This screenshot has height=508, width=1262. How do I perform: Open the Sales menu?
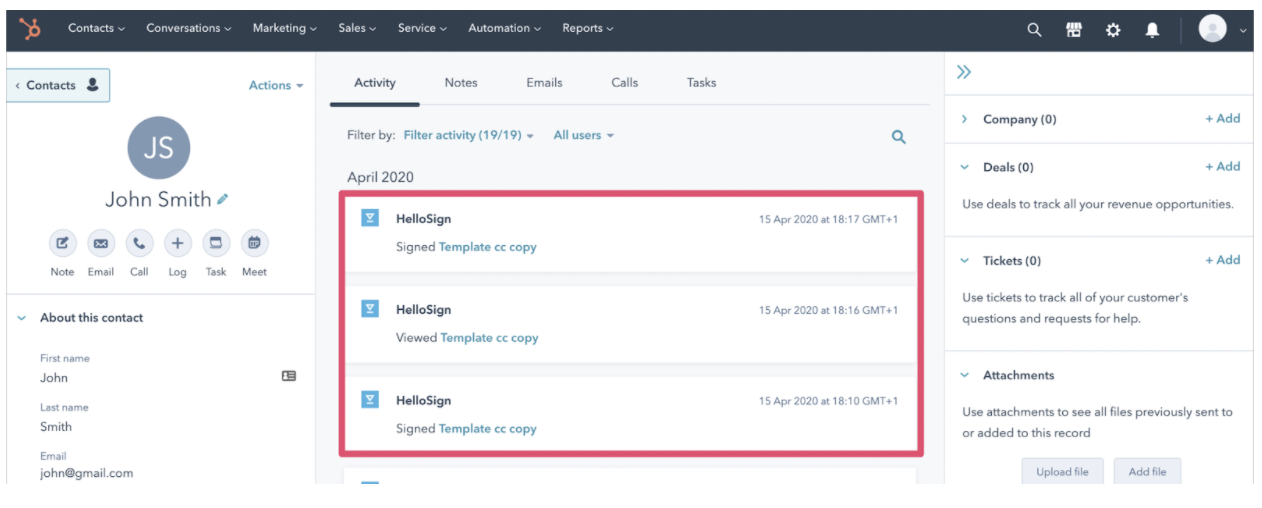click(x=357, y=28)
